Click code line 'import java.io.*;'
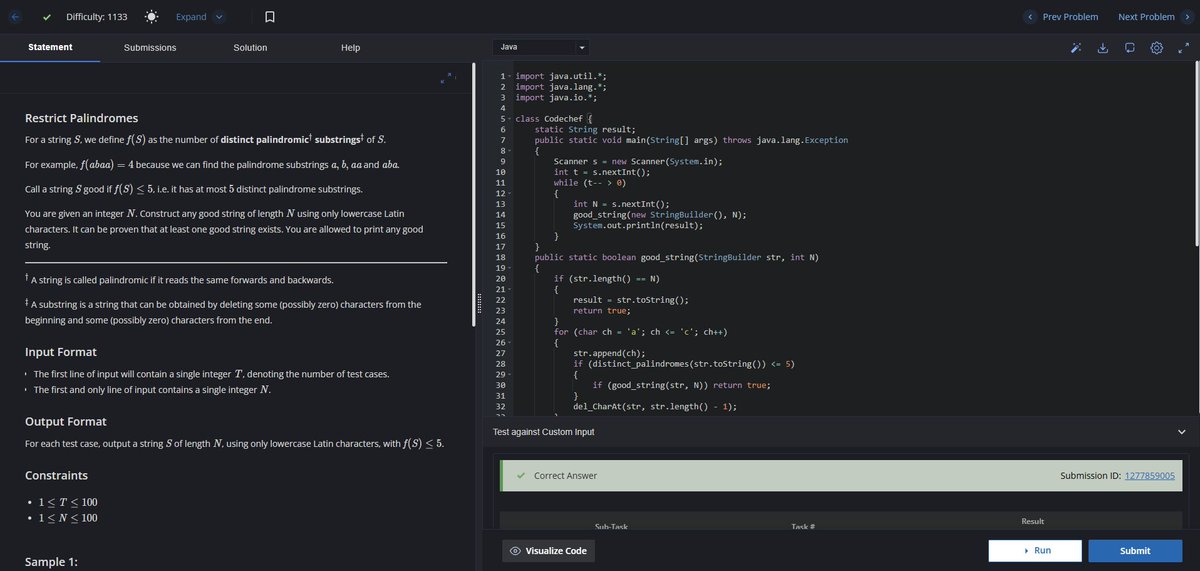Image resolution: width=1200 pixels, height=571 pixels. click(x=555, y=98)
